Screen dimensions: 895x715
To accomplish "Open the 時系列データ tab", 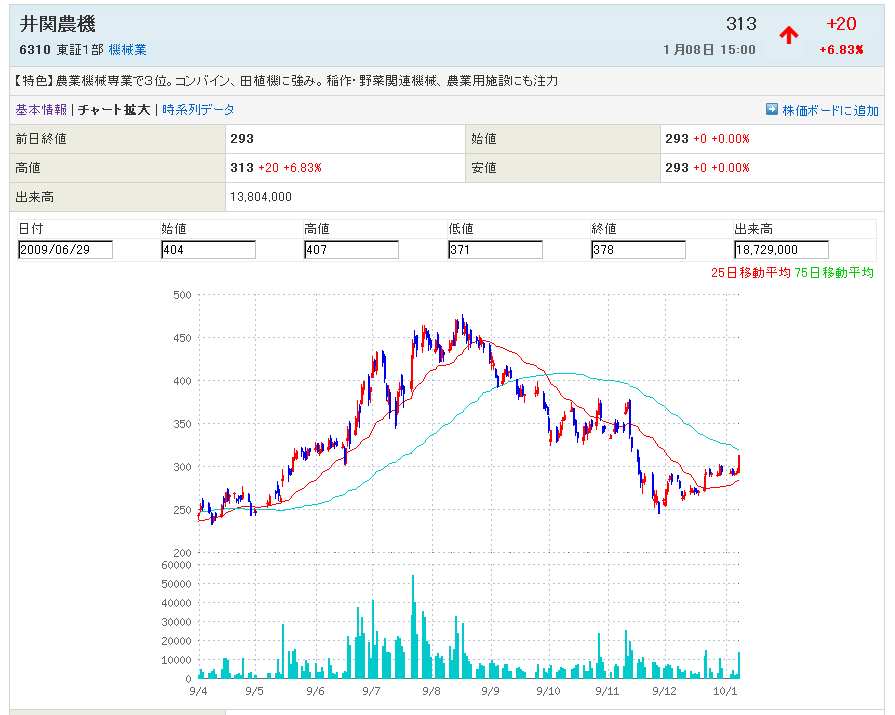I will (x=198, y=110).
